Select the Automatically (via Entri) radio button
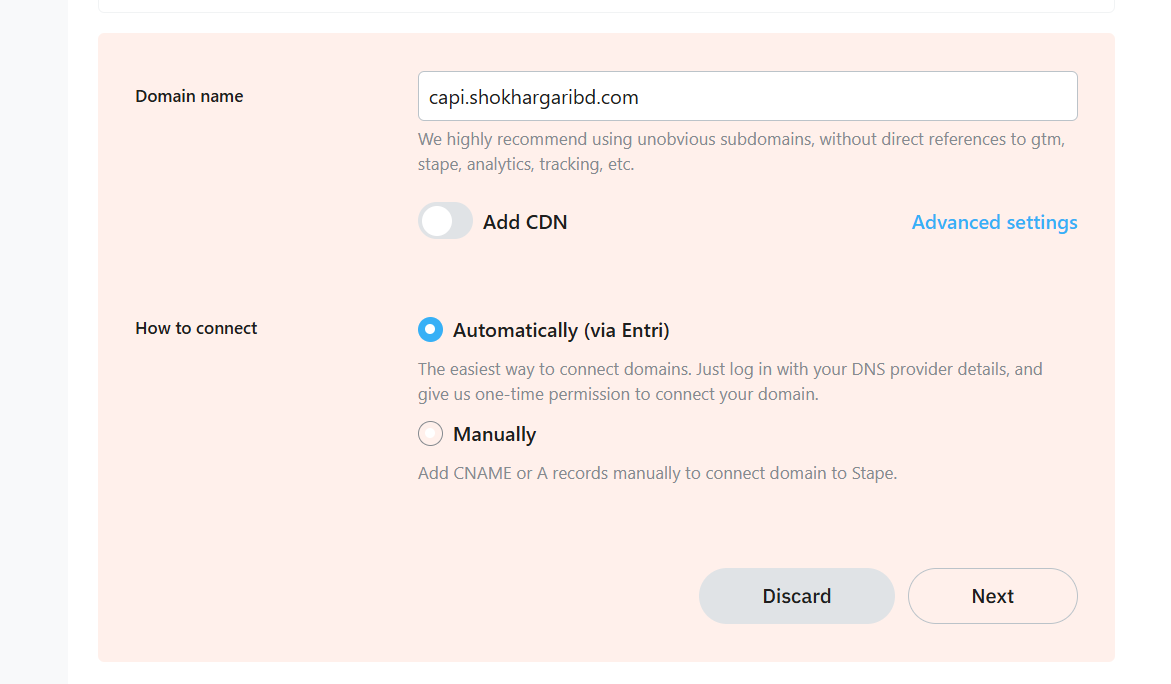The image size is (1171, 684). click(430, 330)
